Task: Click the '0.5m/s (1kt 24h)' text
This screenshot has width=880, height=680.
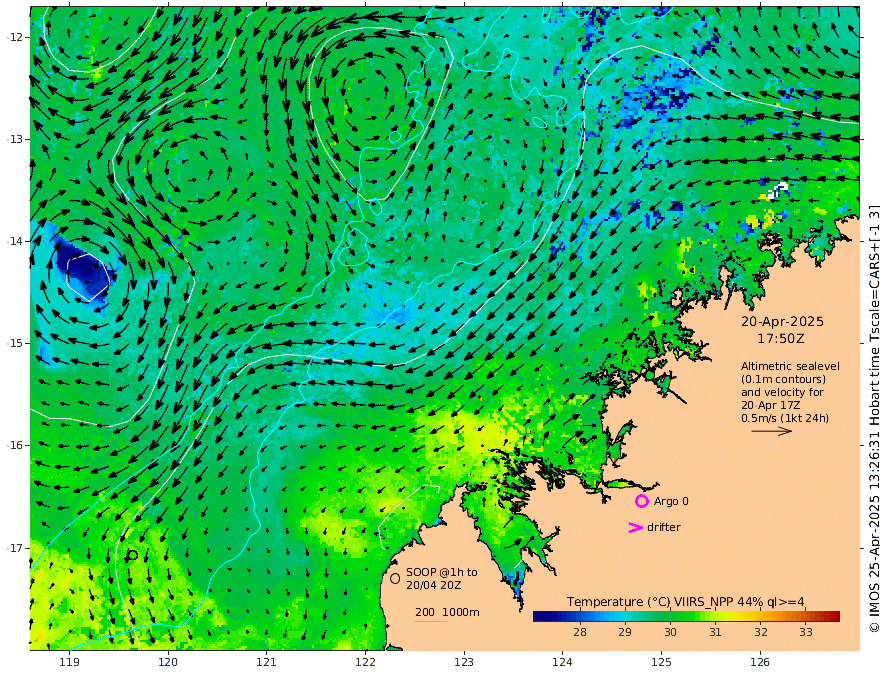Action: (x=785, y=418)
